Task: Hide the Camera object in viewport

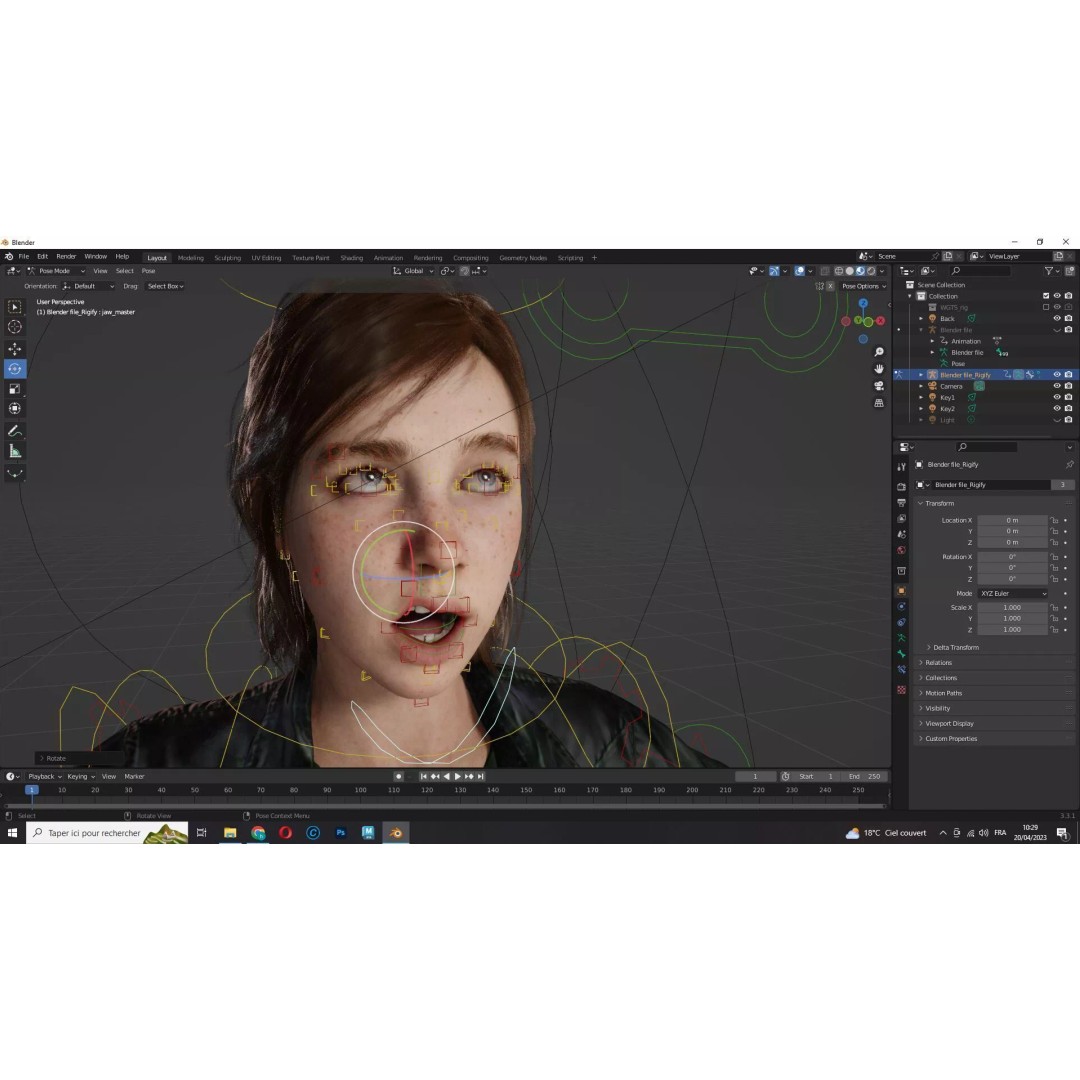Action: point(1057,386)
